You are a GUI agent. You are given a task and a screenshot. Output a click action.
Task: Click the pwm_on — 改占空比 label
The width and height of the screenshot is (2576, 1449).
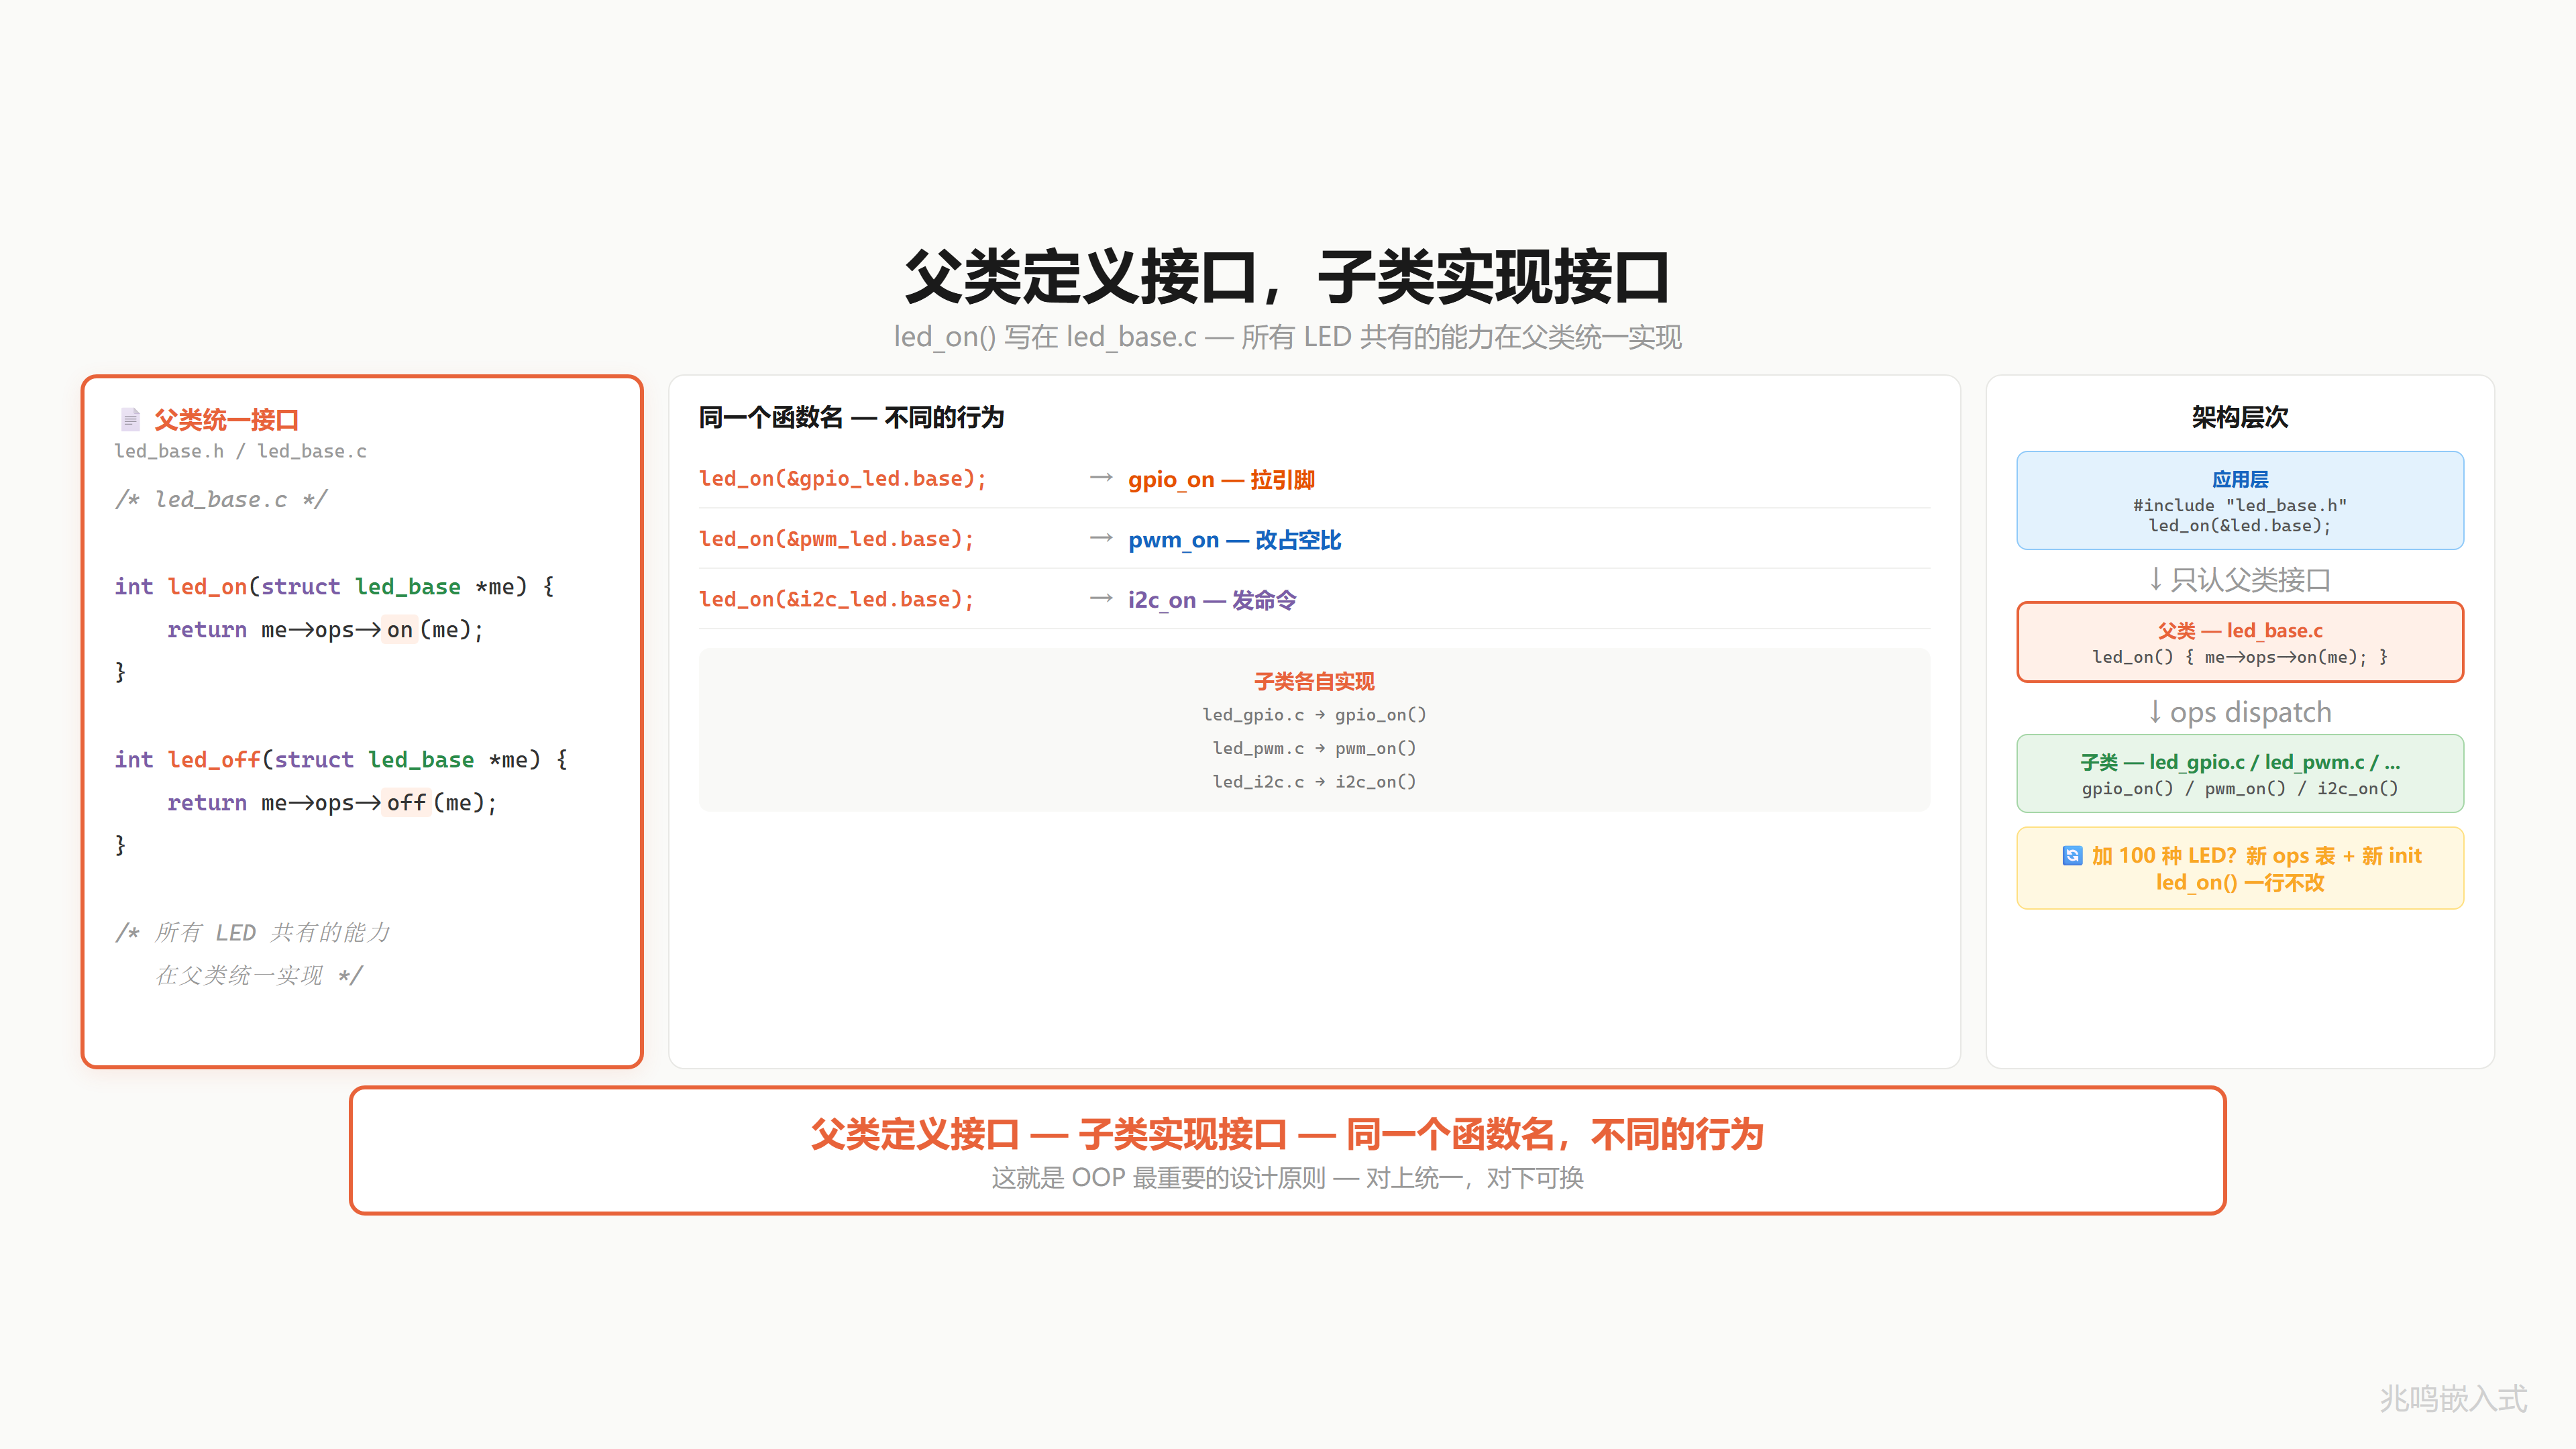click(x=1234, y=540)
